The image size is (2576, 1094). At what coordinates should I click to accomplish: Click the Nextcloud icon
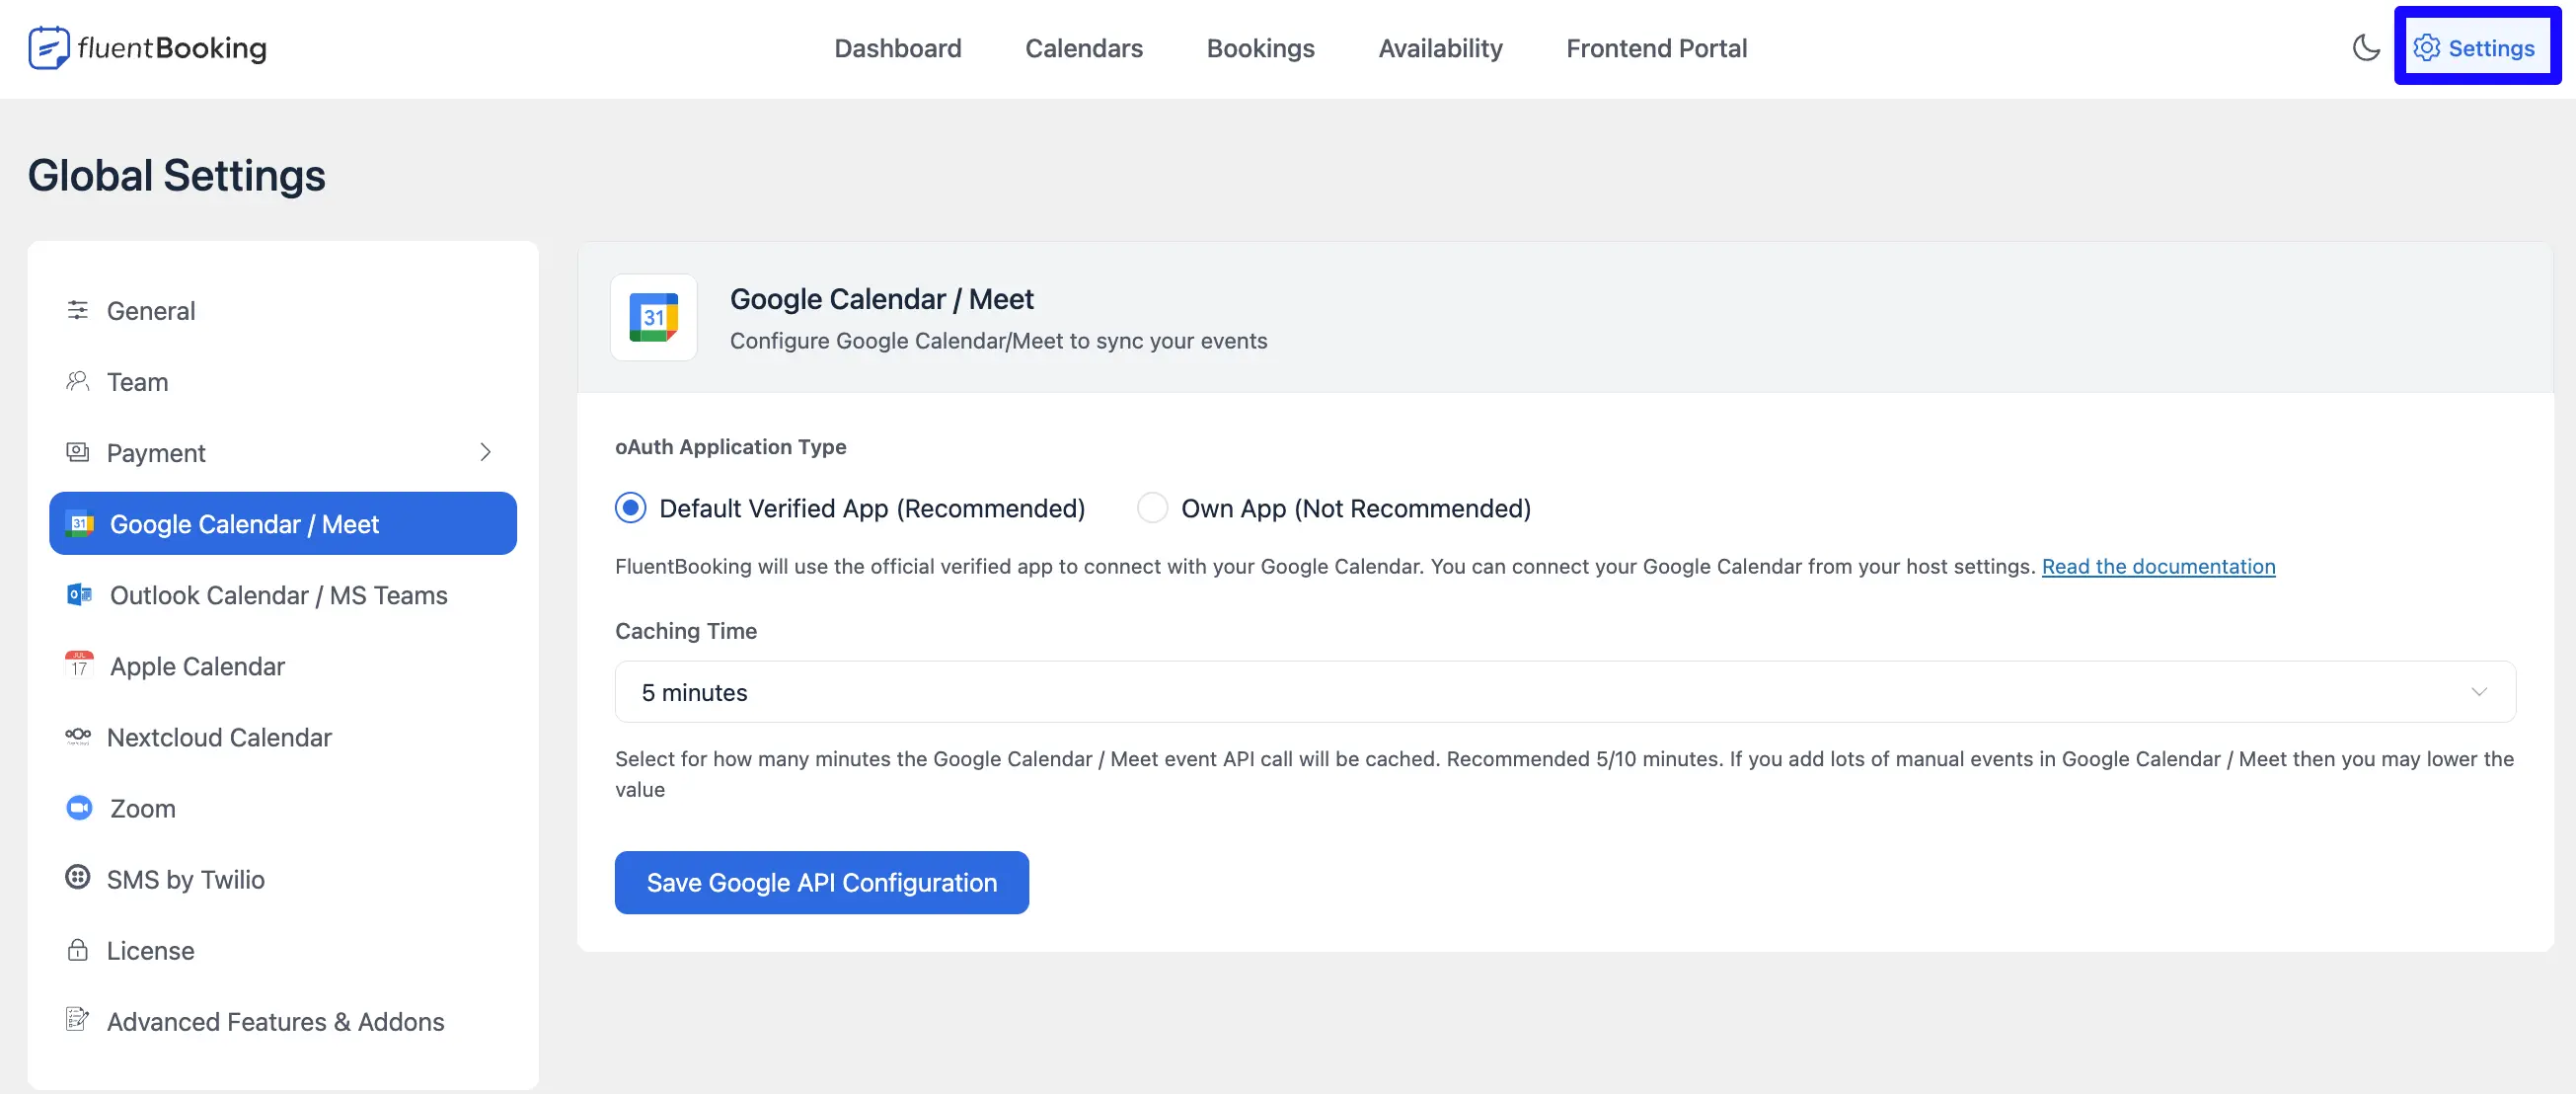coord(77,736)
